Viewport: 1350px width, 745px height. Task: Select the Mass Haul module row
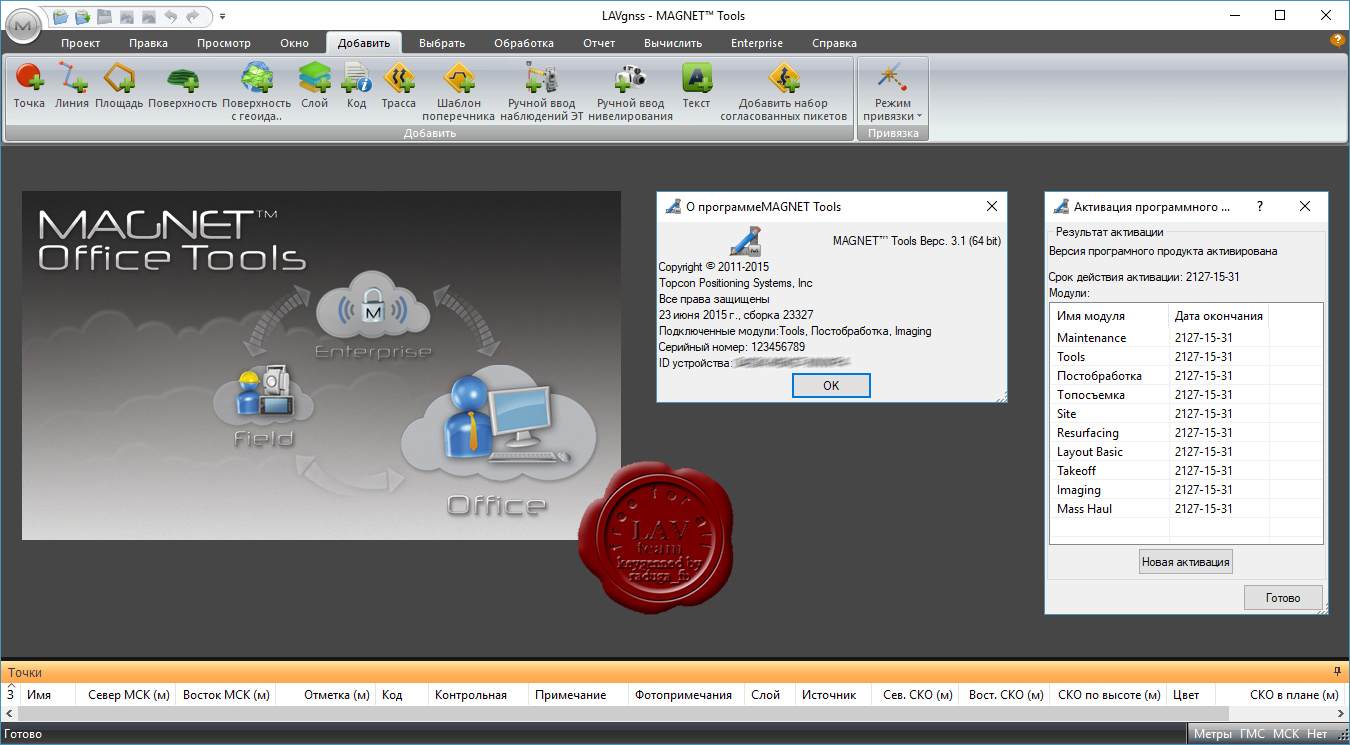(x=1186, y=509)
